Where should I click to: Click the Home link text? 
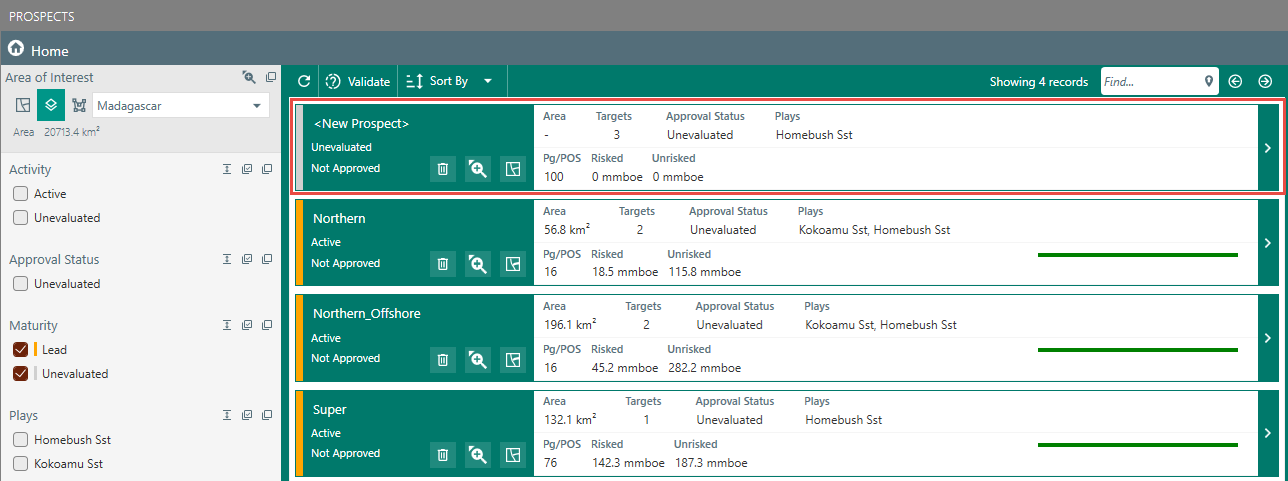click(x=50, y=50)
